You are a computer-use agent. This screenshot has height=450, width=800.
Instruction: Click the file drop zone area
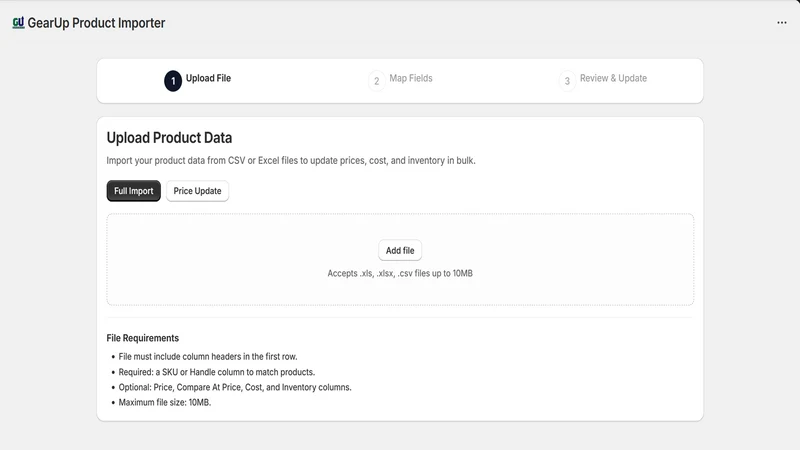pyautogui.click(x=400, y=259)
